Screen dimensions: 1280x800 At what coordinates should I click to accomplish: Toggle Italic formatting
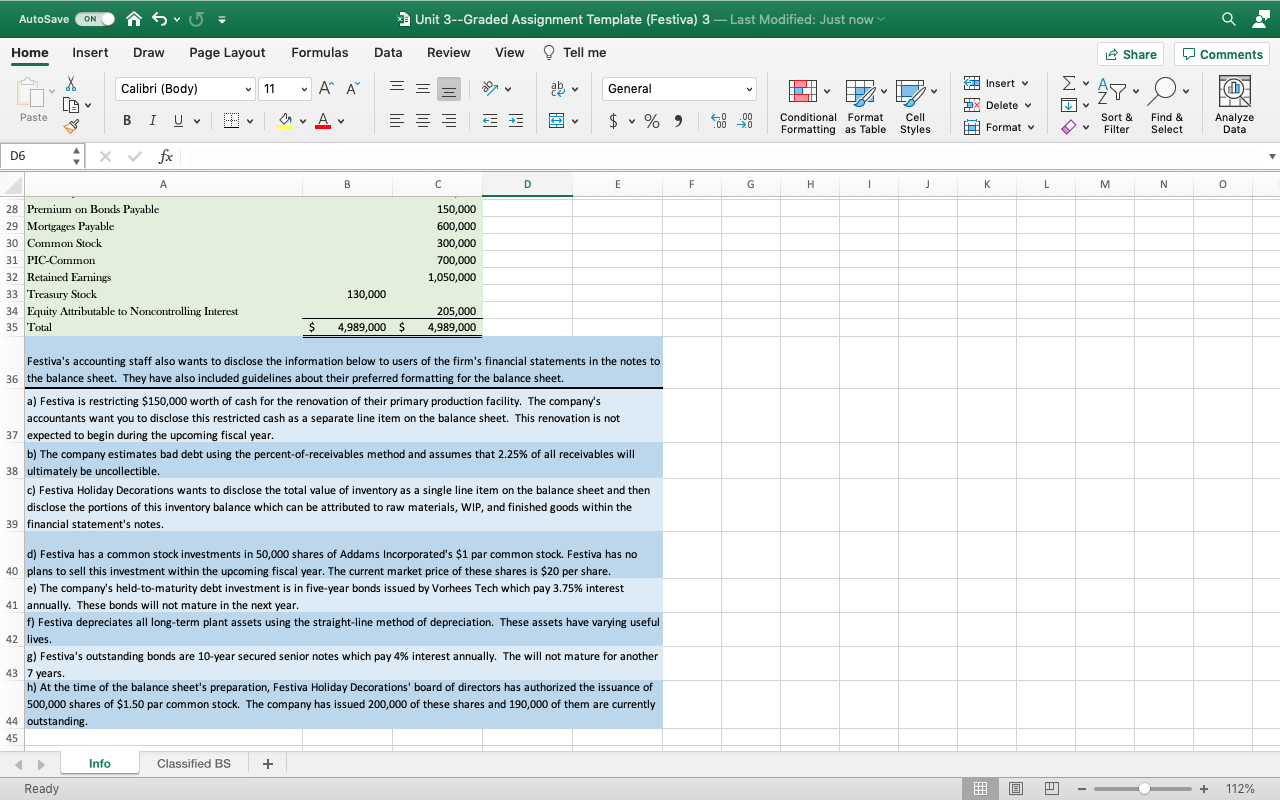pyautogui.click(x=152, y=121)
